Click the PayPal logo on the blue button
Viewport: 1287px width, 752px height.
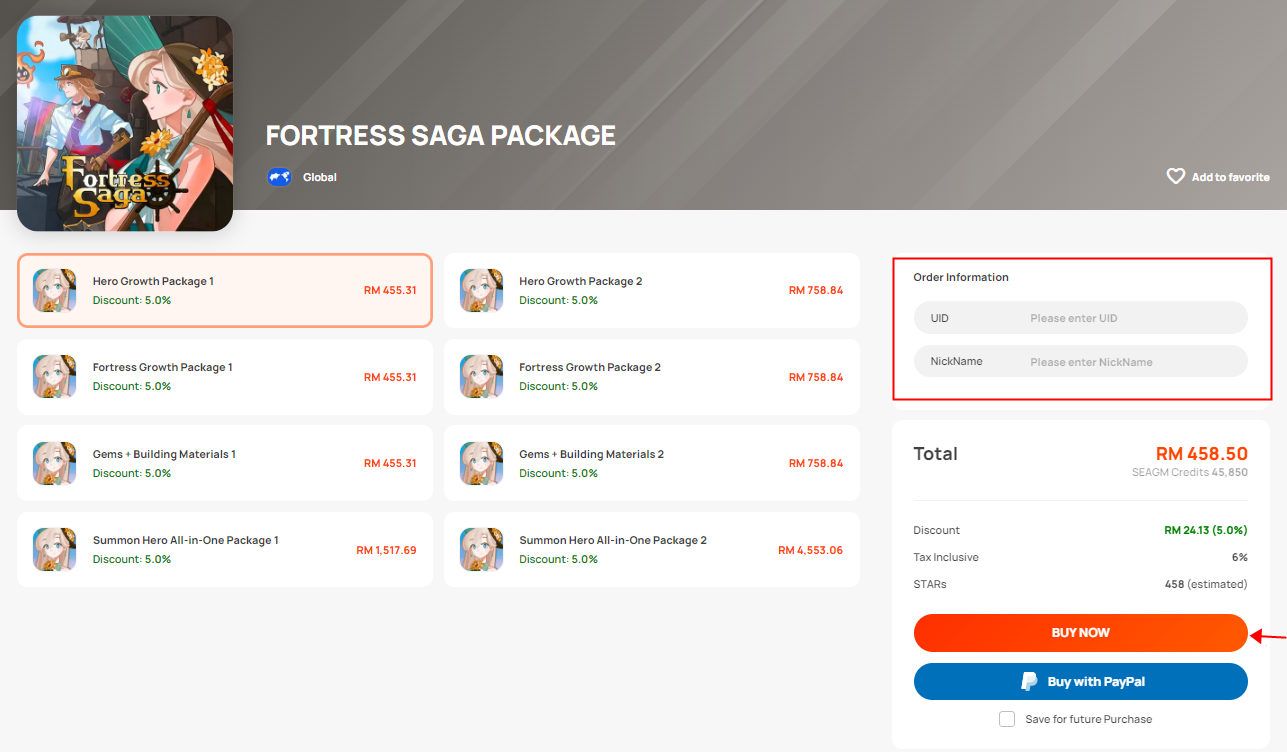click(1029, 681)
